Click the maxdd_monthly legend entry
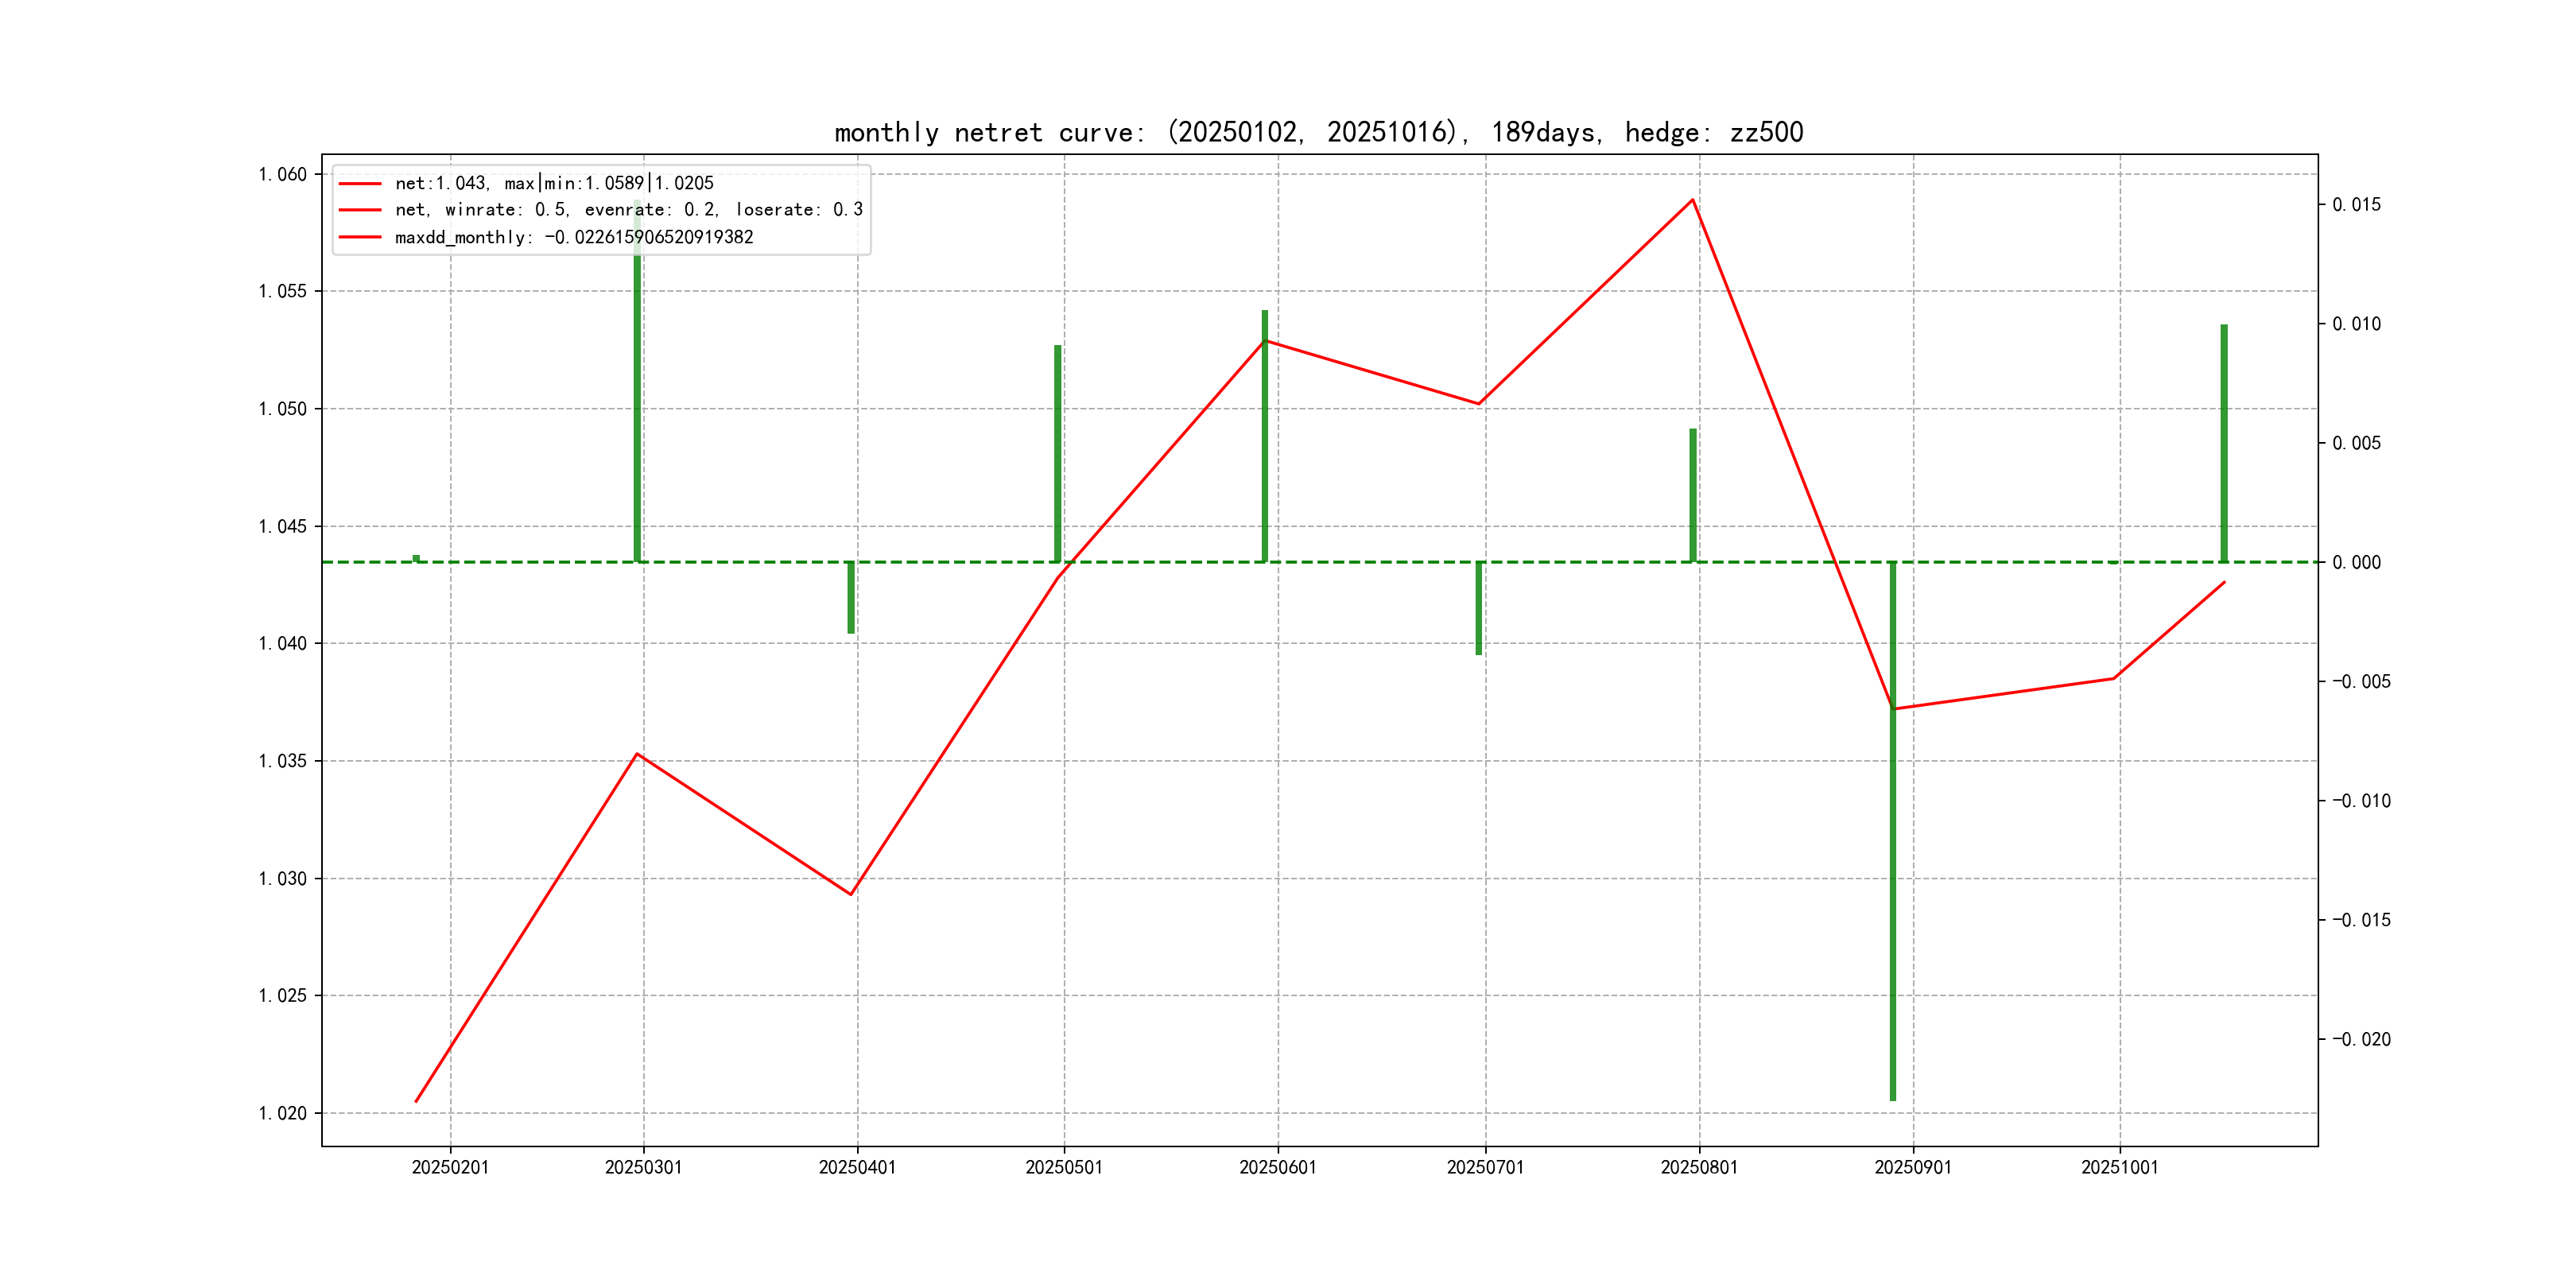Viewport: 2576px width, 1288px height. pos(573,238)
